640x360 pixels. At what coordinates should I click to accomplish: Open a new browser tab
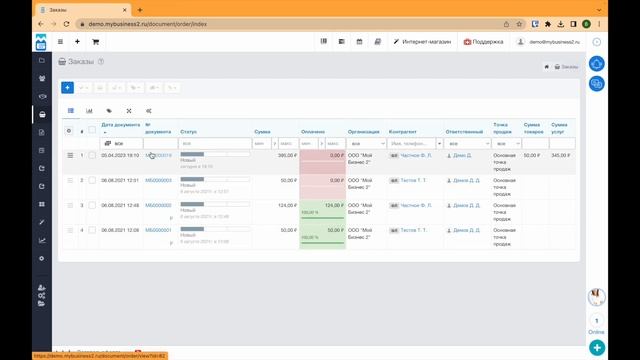140,10
